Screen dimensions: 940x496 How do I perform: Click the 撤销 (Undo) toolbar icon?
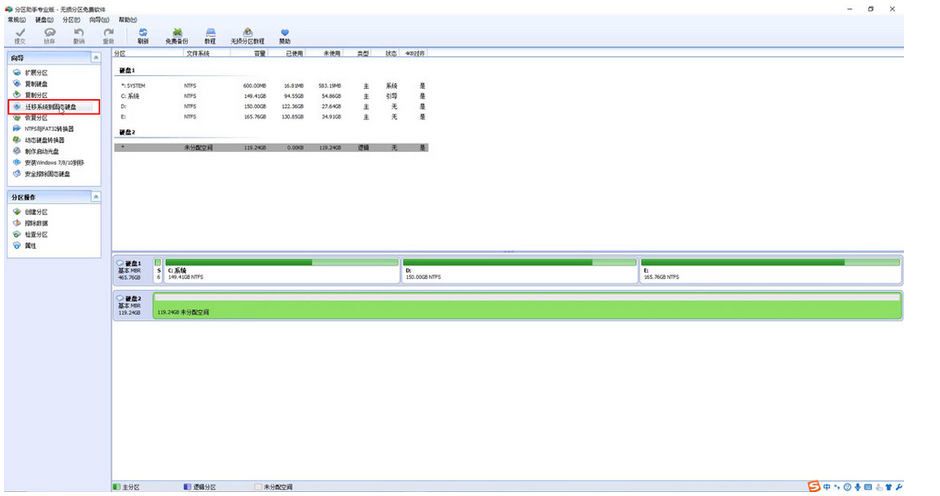[78, 35]
